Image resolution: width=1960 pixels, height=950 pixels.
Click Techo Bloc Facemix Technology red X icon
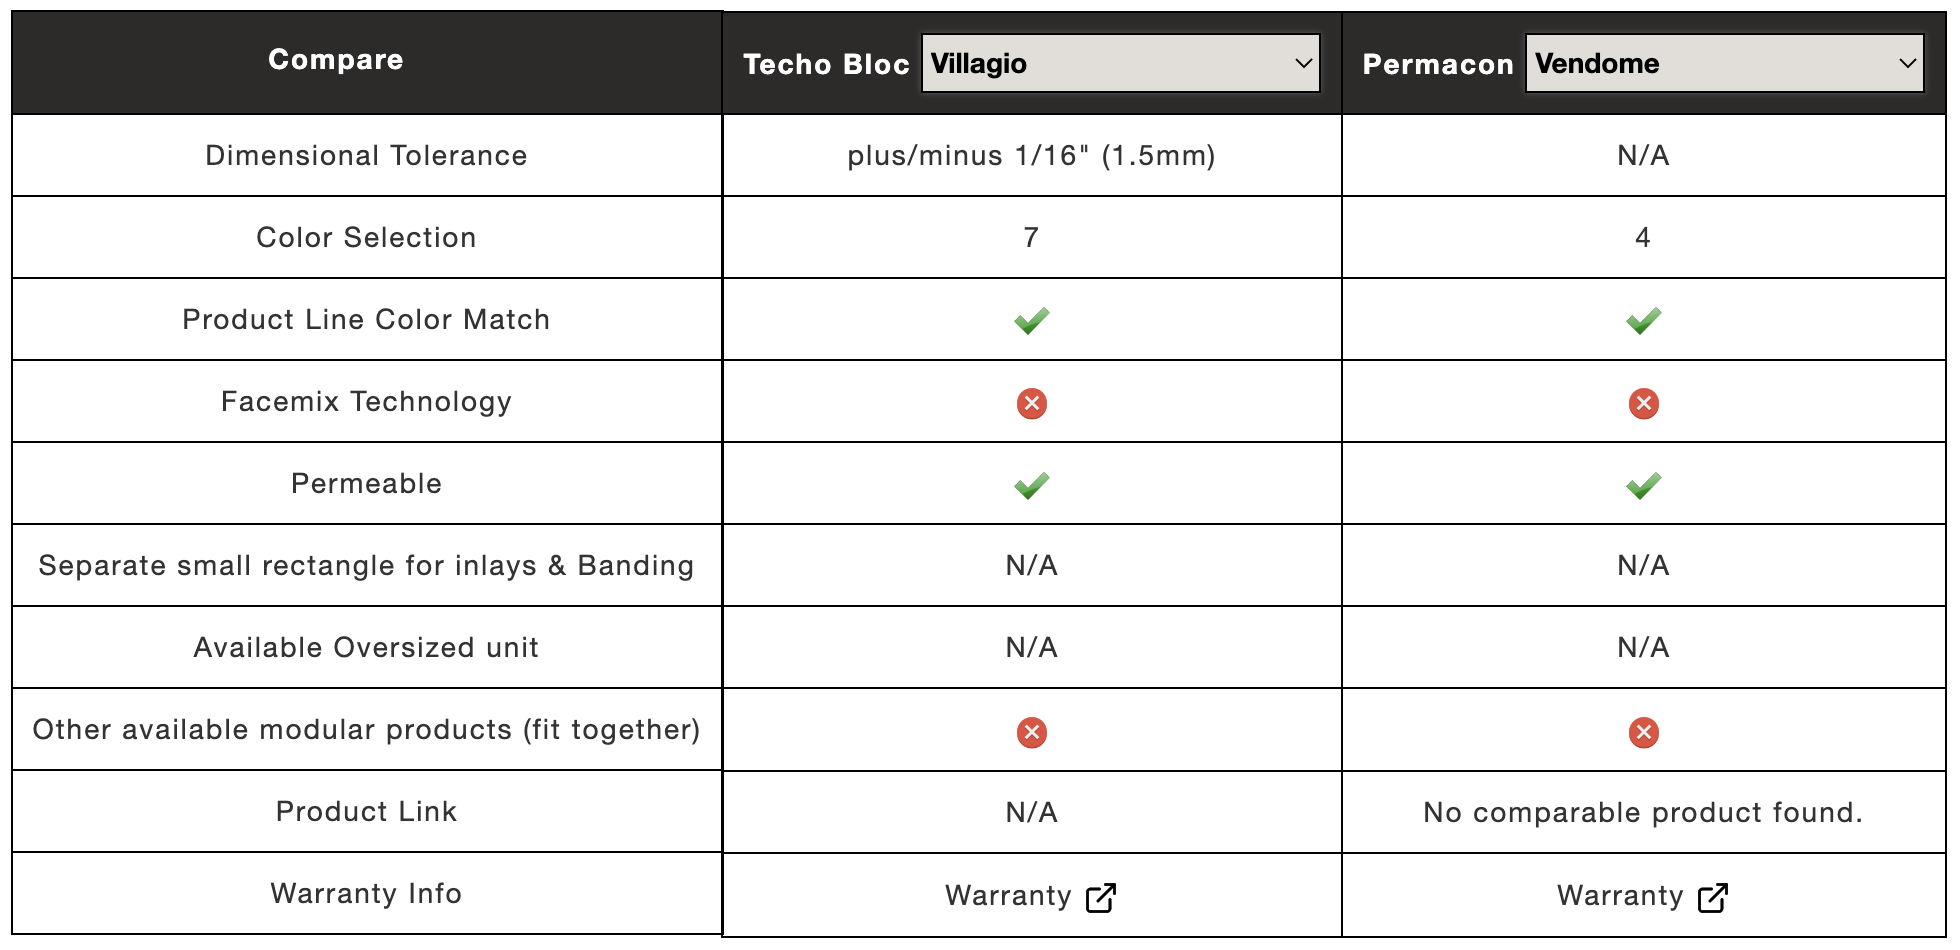[1032, 404]
